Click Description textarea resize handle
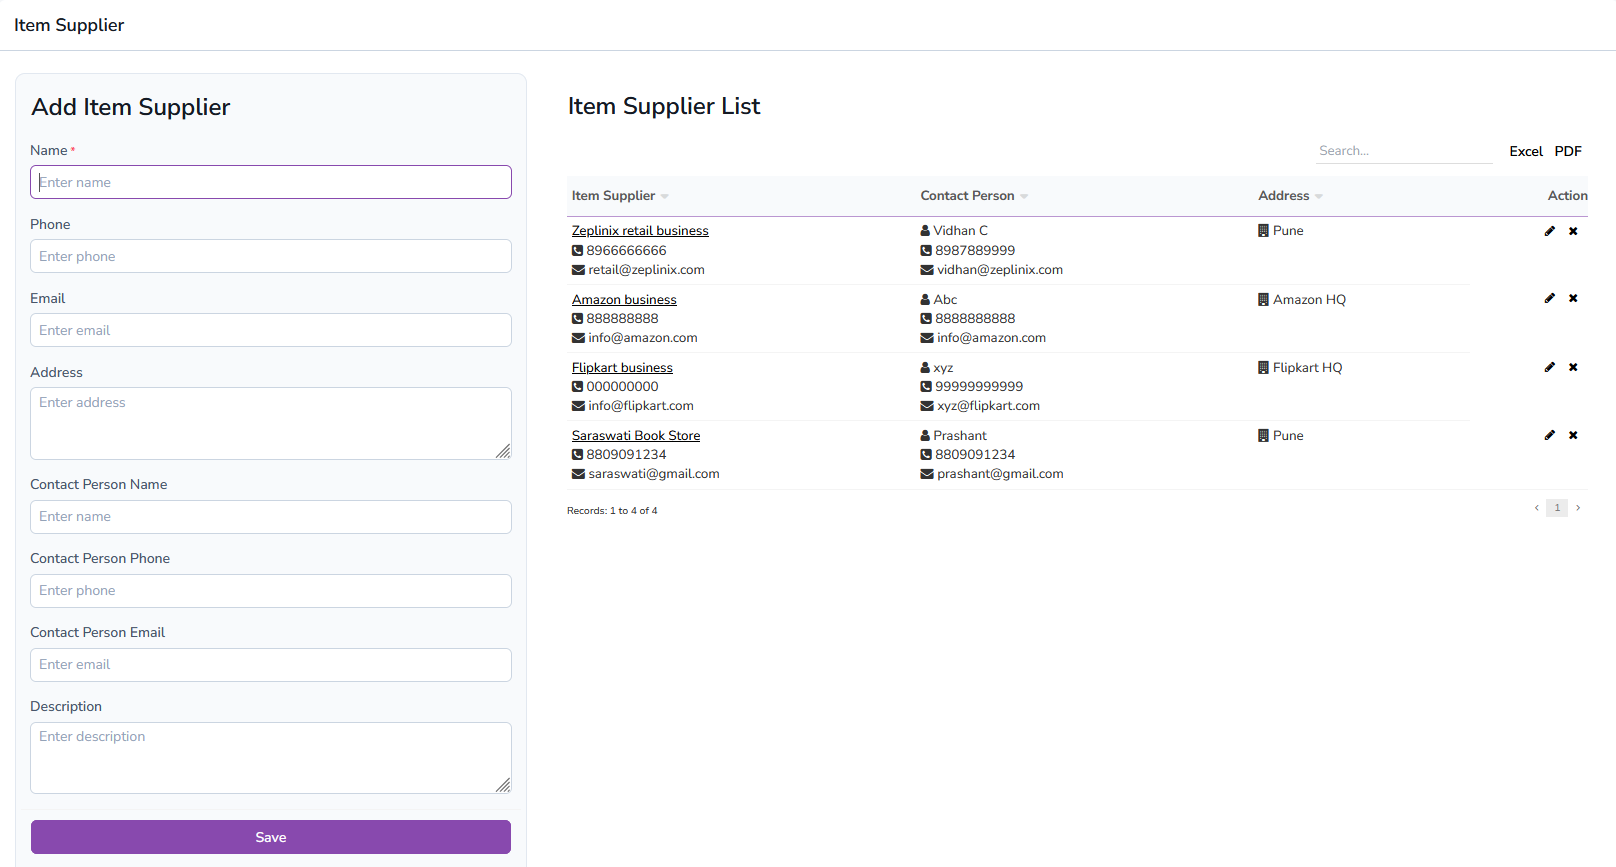This screenshot has width=1616, height=867. (503, 785)
